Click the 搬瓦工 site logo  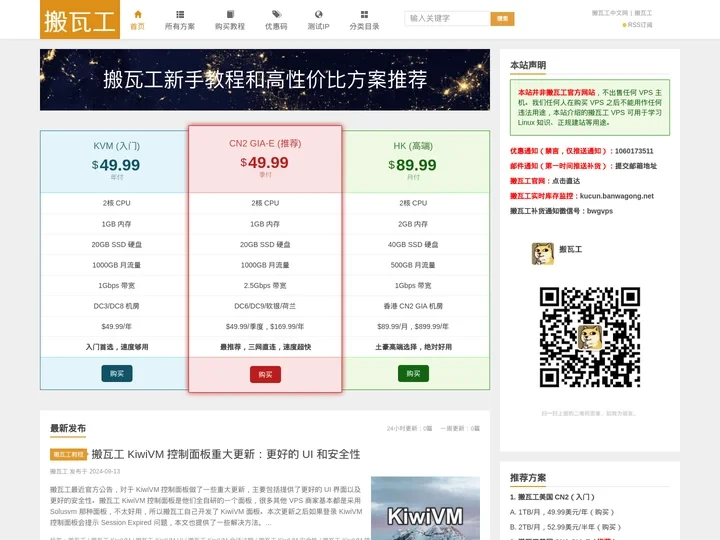point(80,20)
